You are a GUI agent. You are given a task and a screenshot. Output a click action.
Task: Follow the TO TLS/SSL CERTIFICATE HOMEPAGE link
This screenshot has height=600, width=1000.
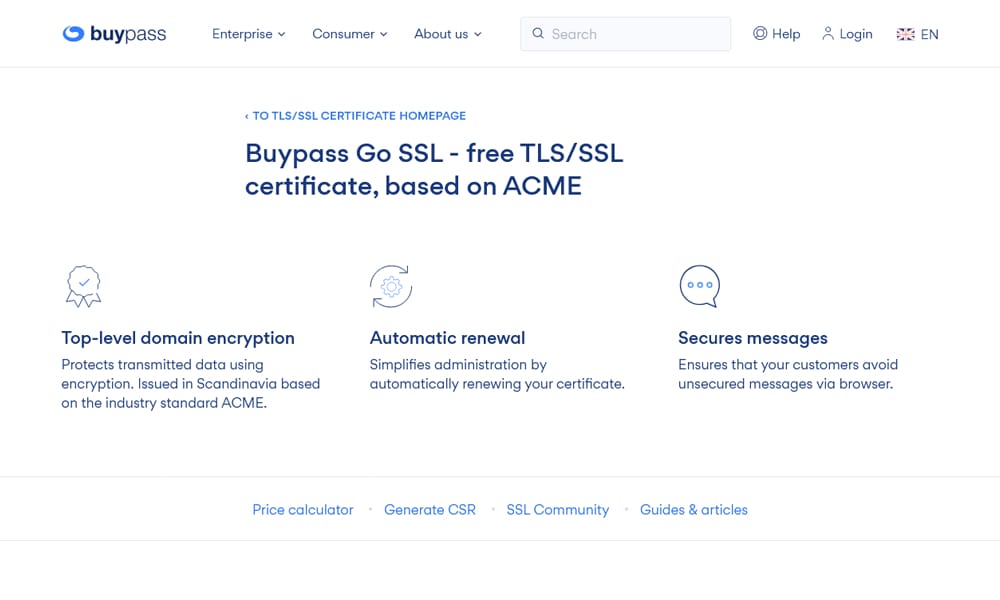355,115
